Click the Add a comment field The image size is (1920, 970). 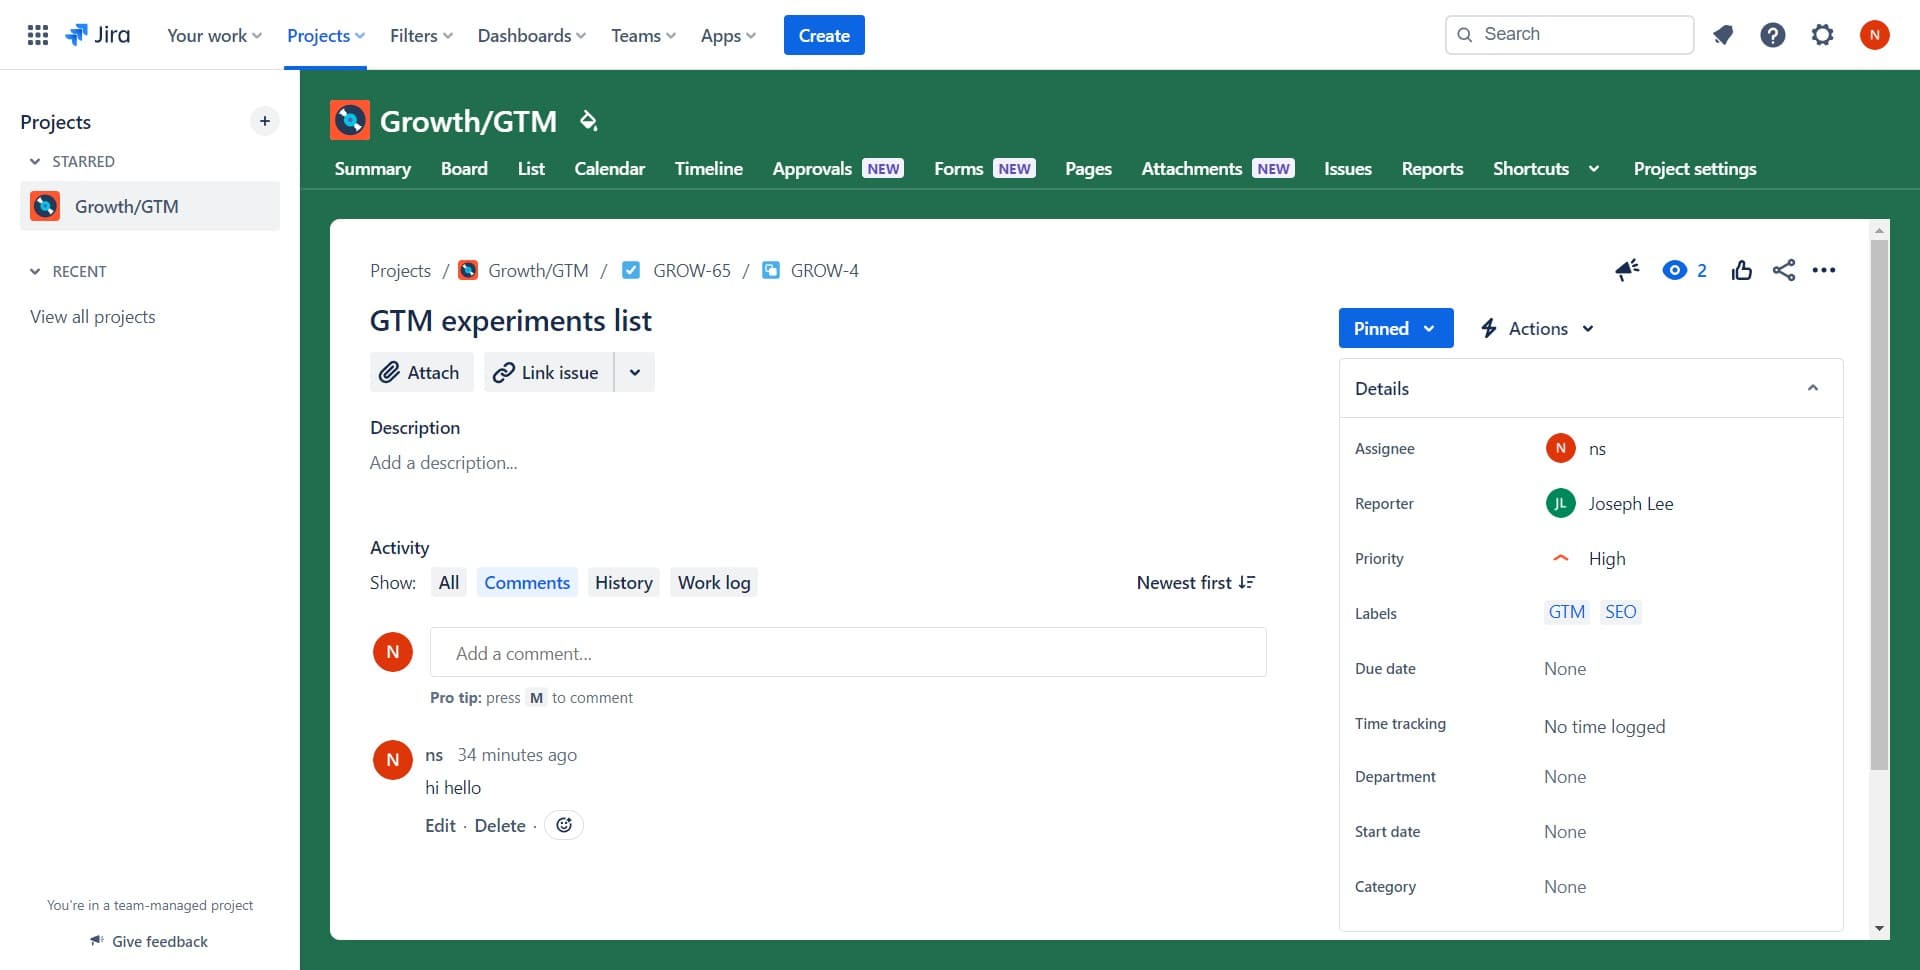[848, 652]
